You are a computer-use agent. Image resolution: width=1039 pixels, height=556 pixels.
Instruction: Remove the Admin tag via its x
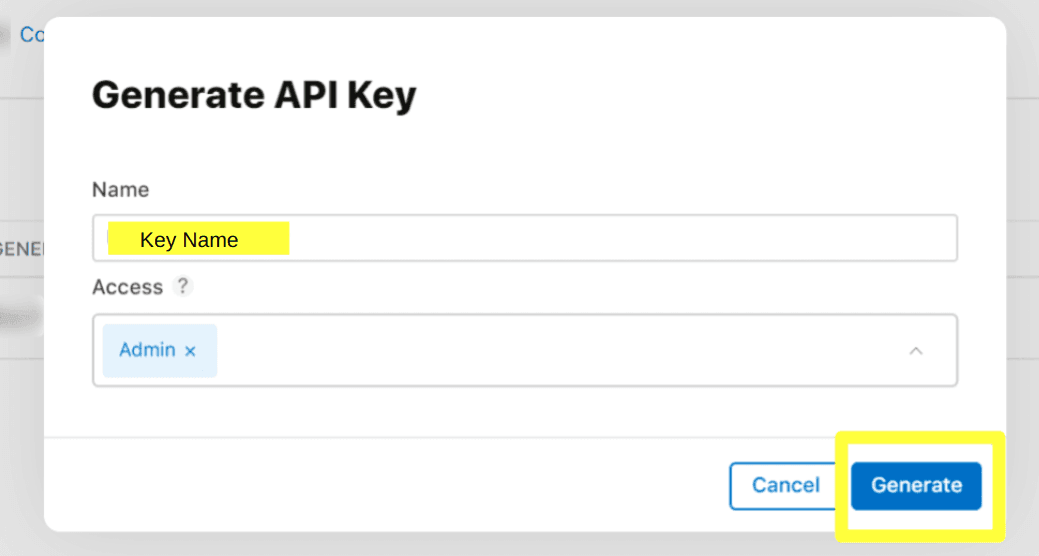[x=190, y=351]
